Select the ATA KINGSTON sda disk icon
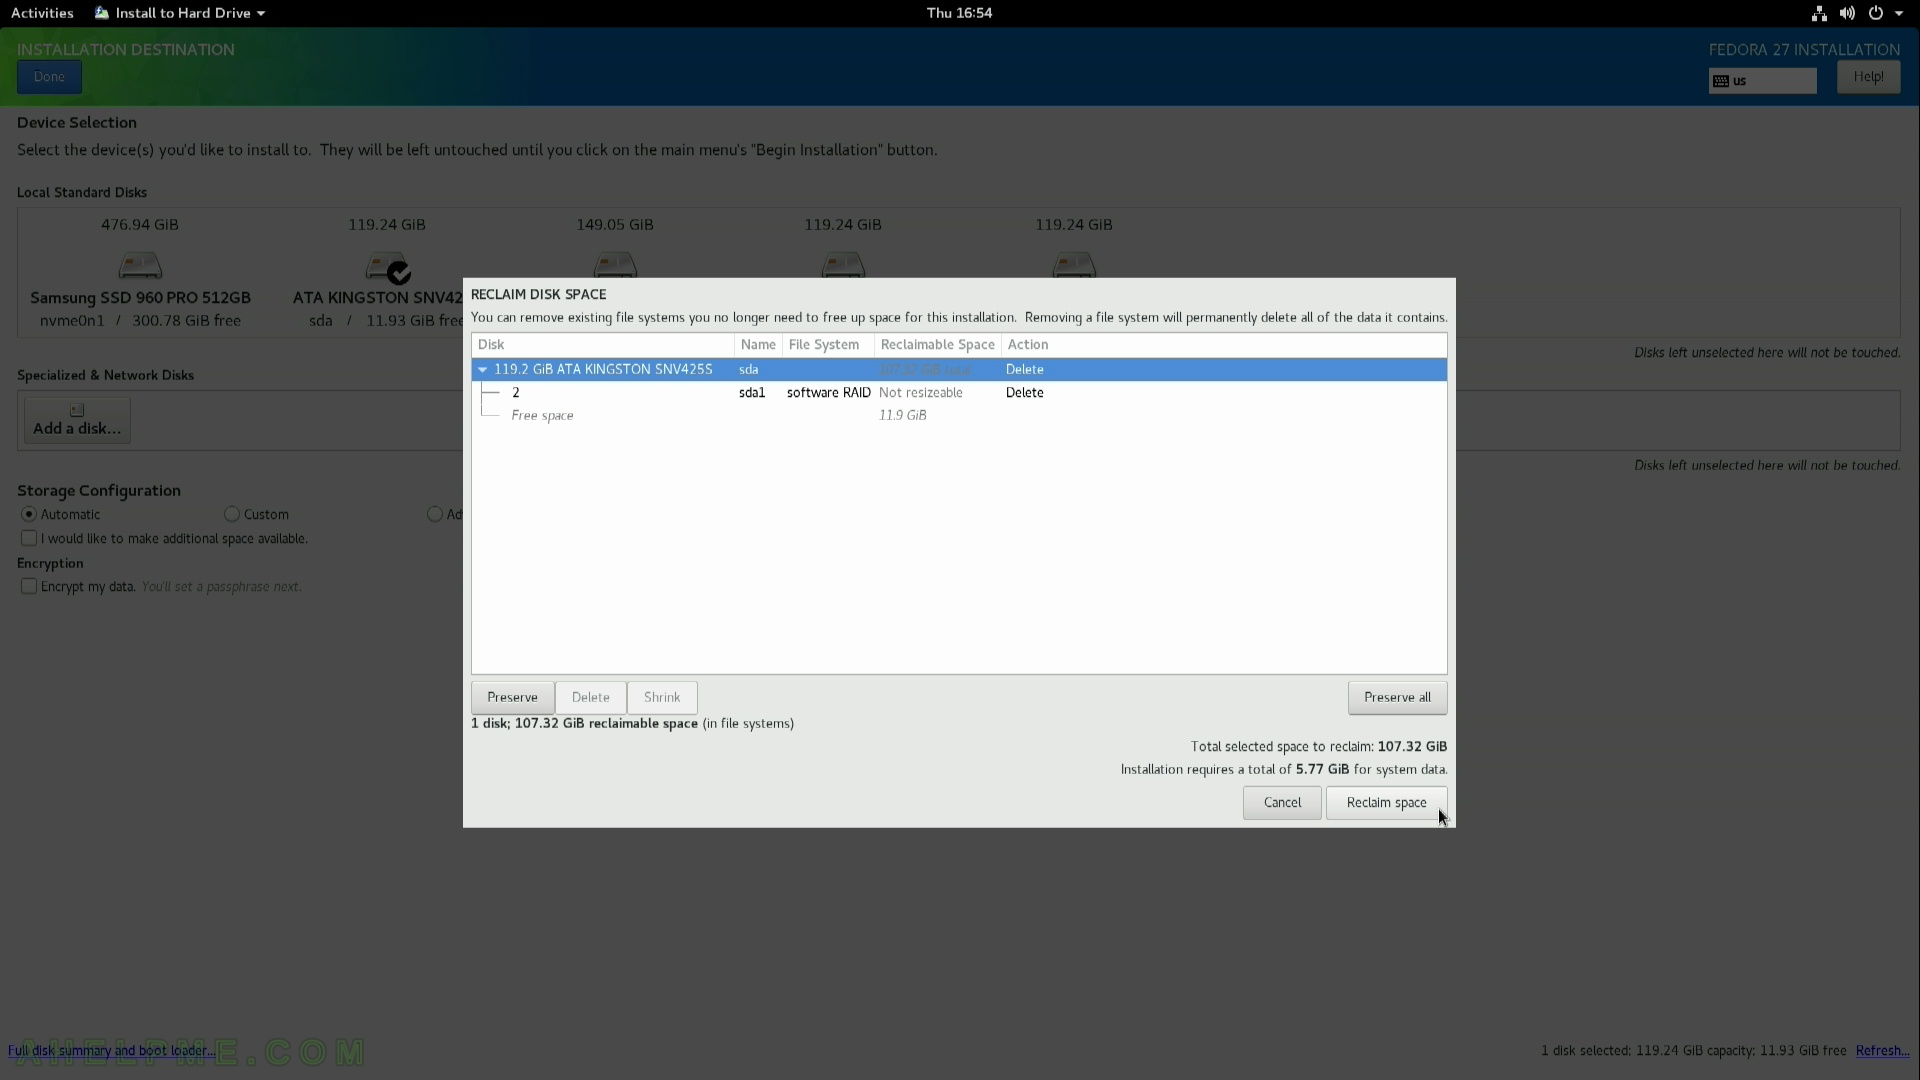Image resolution: width=1920 pixels, height=1080 pixels. [387, 267]
